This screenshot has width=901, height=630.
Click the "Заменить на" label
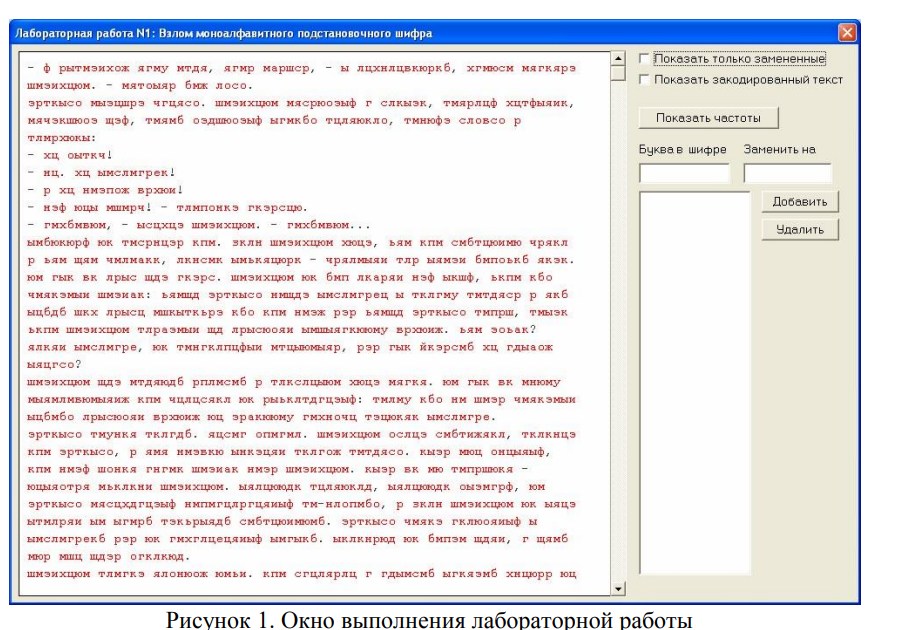[x=779, y=150]
